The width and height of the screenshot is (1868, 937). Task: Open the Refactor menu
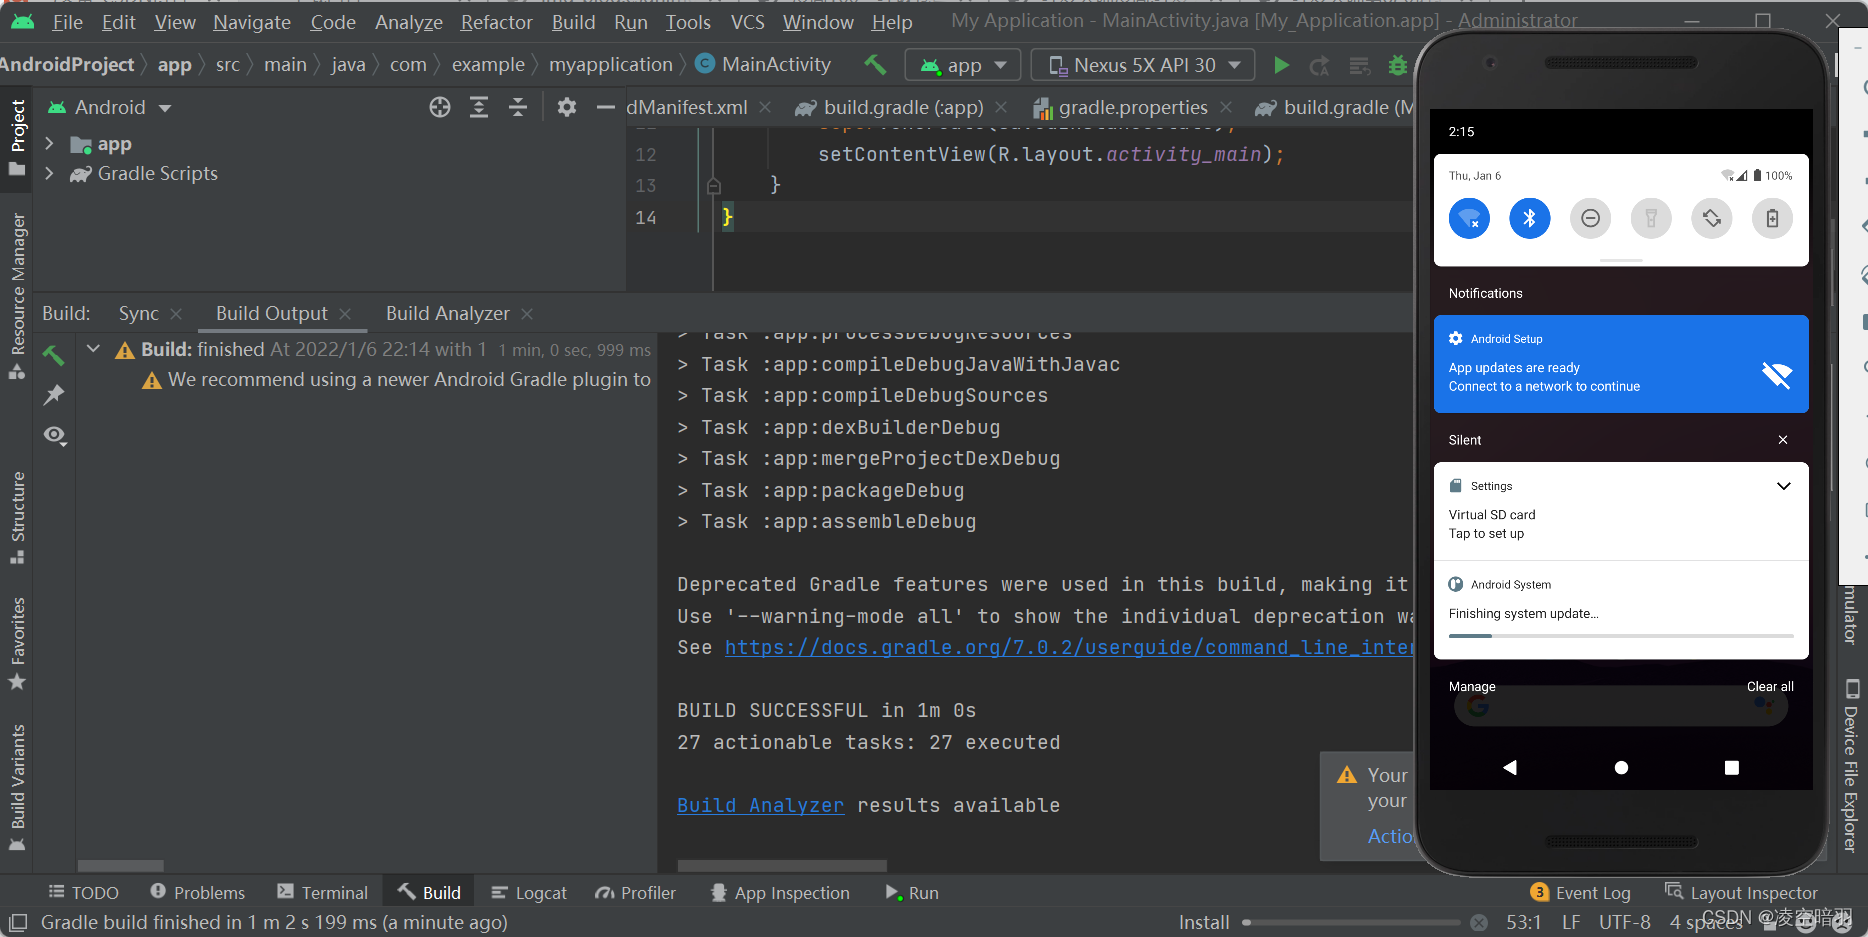pos(496,22)
